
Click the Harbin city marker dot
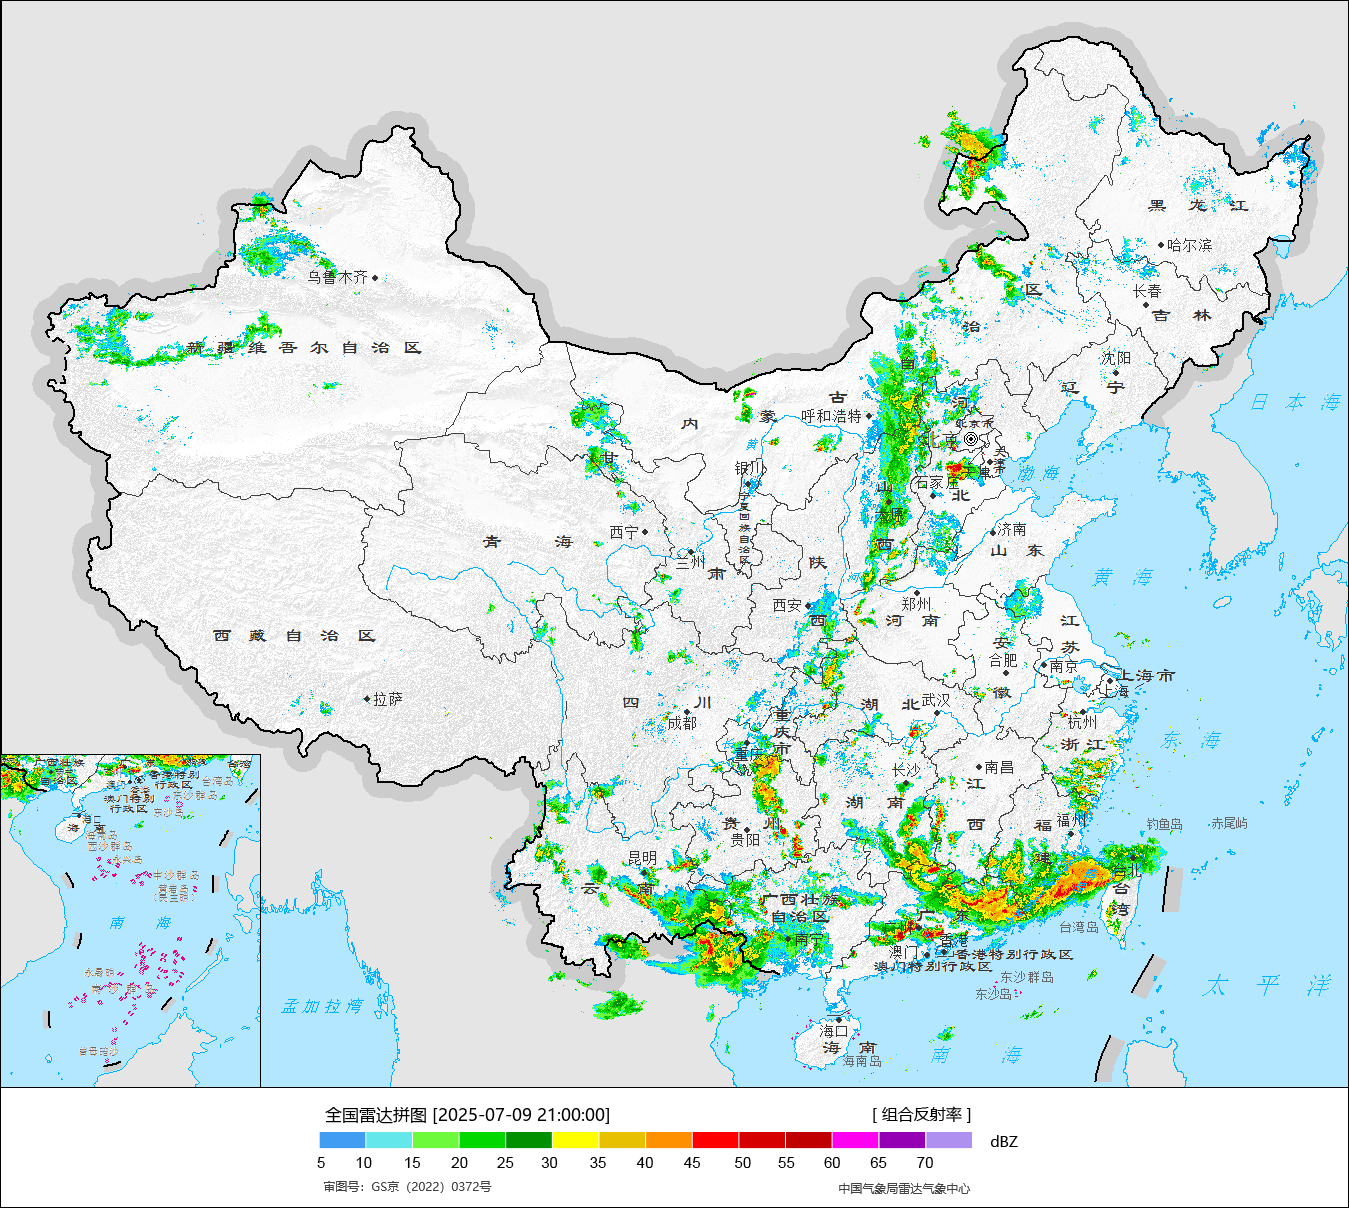(x=1161, y=245)
